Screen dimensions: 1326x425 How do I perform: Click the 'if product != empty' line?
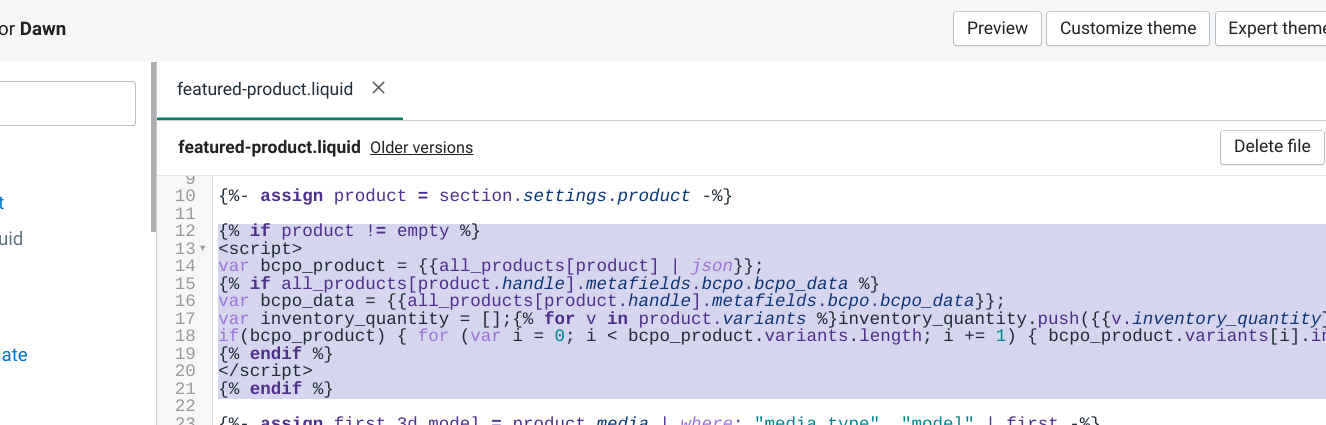pos(350,231)
